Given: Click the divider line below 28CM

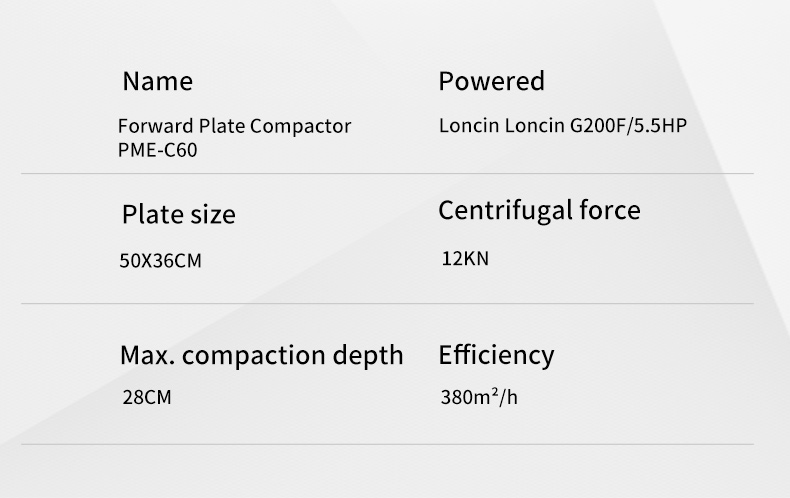Looking at the screenshot, I should [x=386, y=444].
